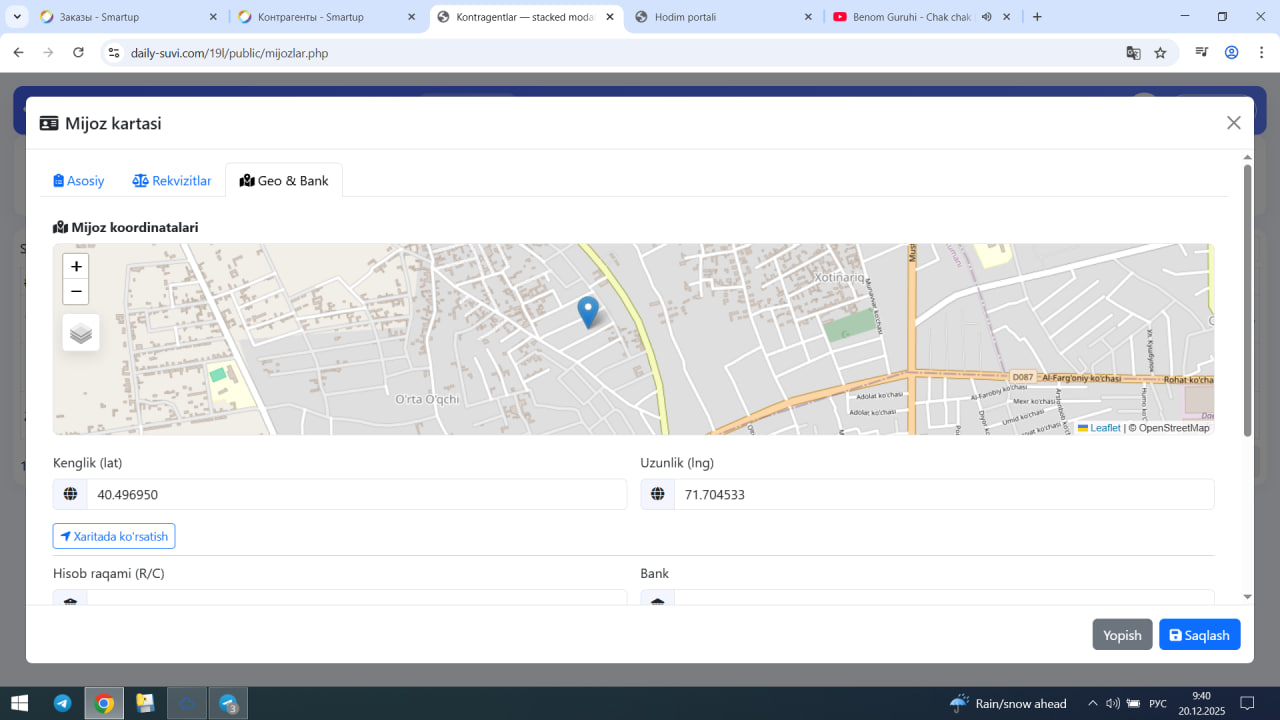Image resolution: width=1280 pixels, height=720 pixels.
Task: Close the Hodim portali tab
Action: tap(808, 17)
